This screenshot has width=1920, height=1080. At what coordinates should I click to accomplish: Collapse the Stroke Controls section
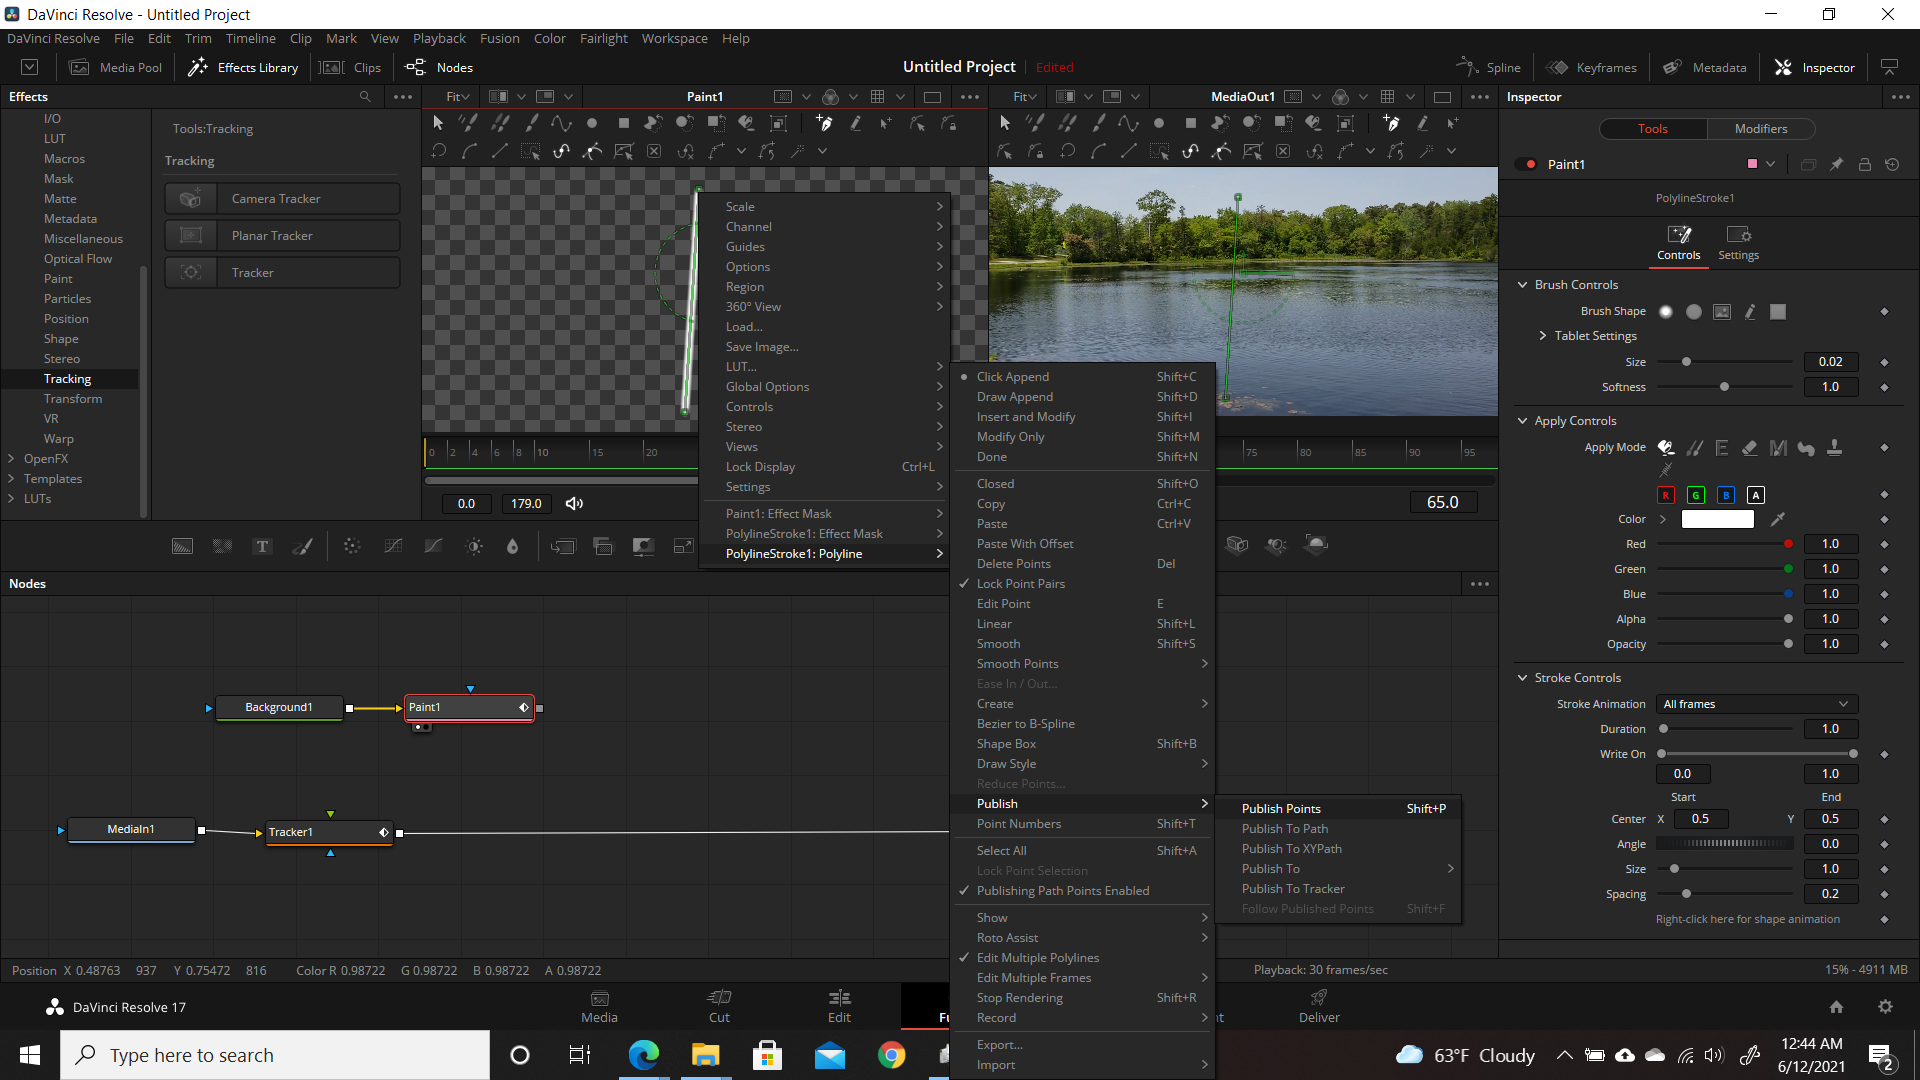click(1523, 678)
